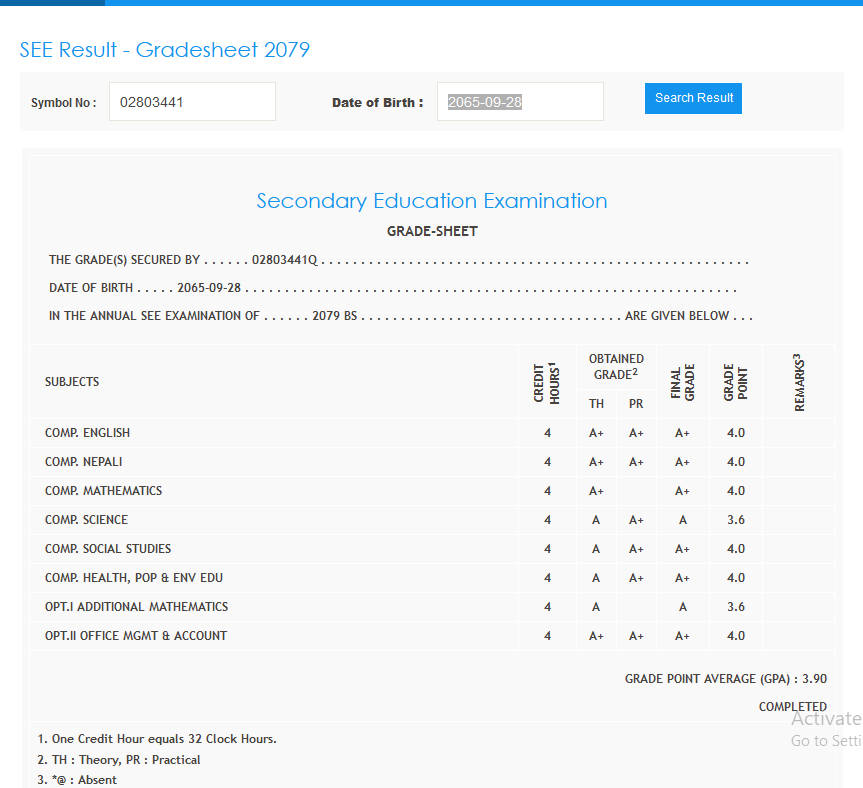Select COMP. HEALTH, POP & ENV EDU row
Screen dimensions: 863x788
coord(134,578)
